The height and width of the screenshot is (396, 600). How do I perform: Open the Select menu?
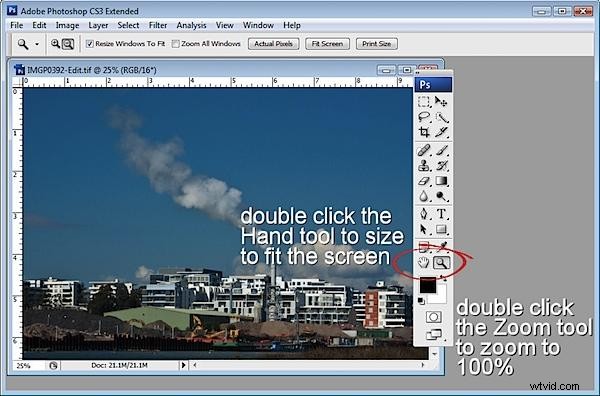(128, 25)
